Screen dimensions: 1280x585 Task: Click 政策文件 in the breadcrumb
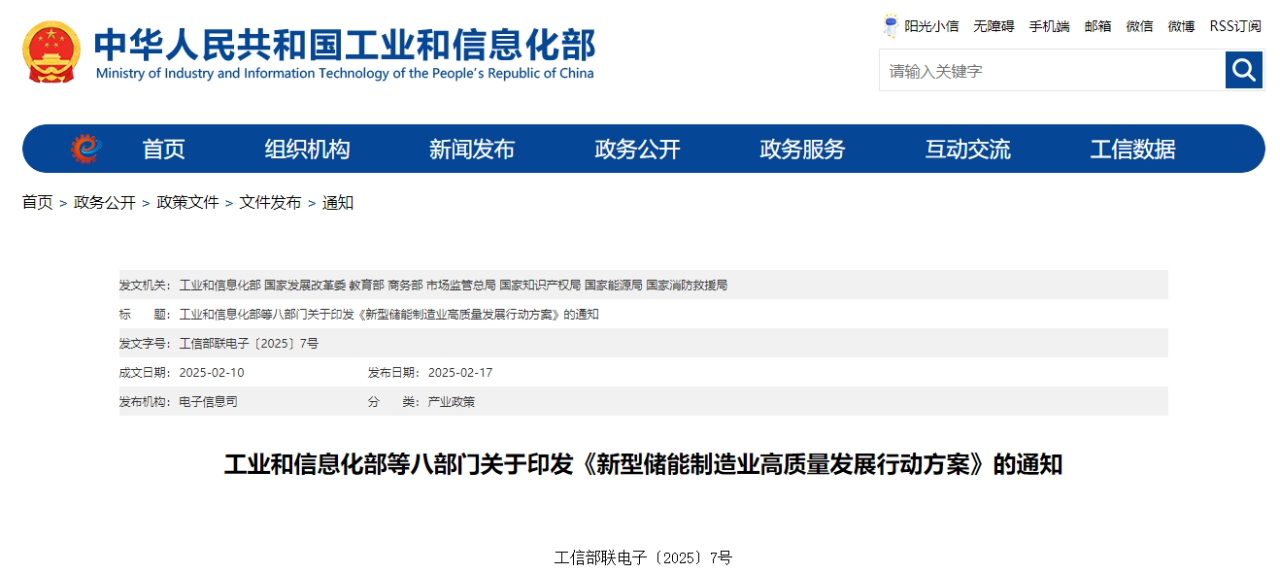[x=188, y=202]
